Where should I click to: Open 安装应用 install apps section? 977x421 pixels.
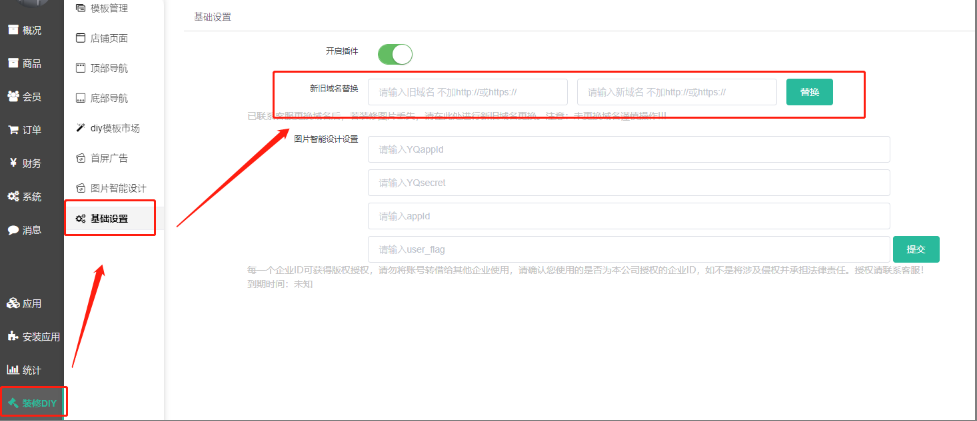33,337
